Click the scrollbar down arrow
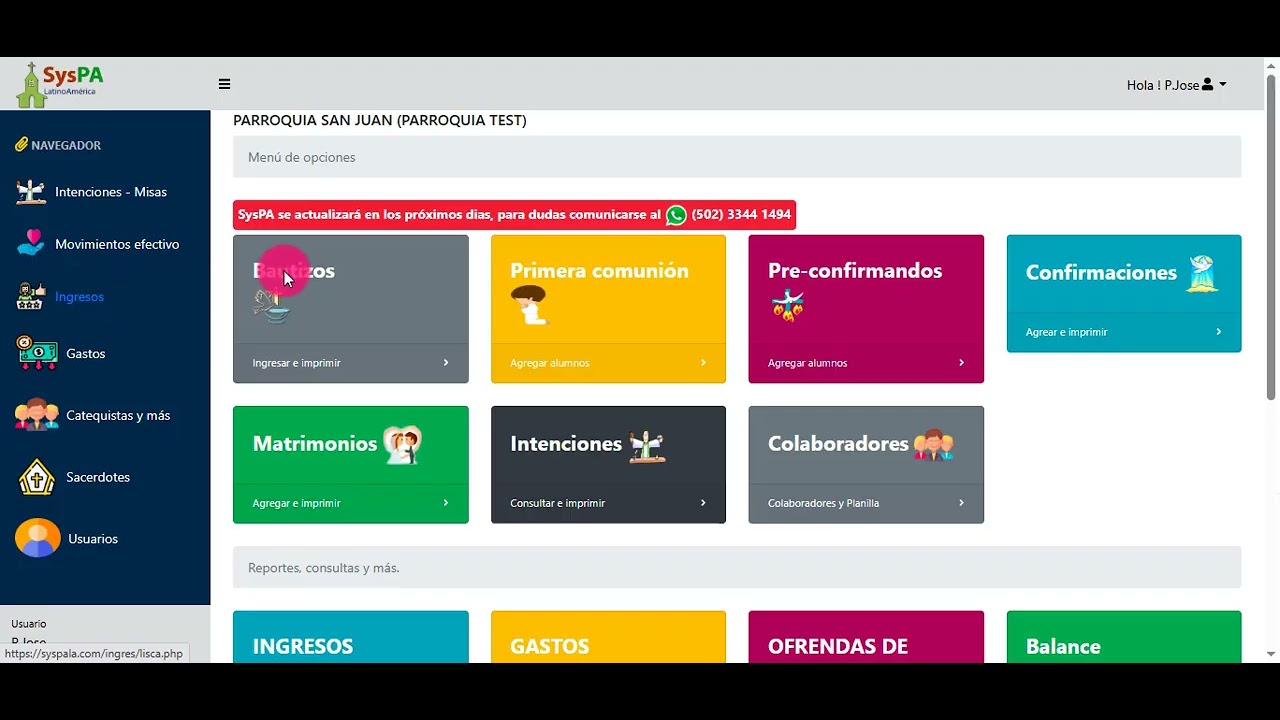The image size is (1280, 720). click(1271, 654)
